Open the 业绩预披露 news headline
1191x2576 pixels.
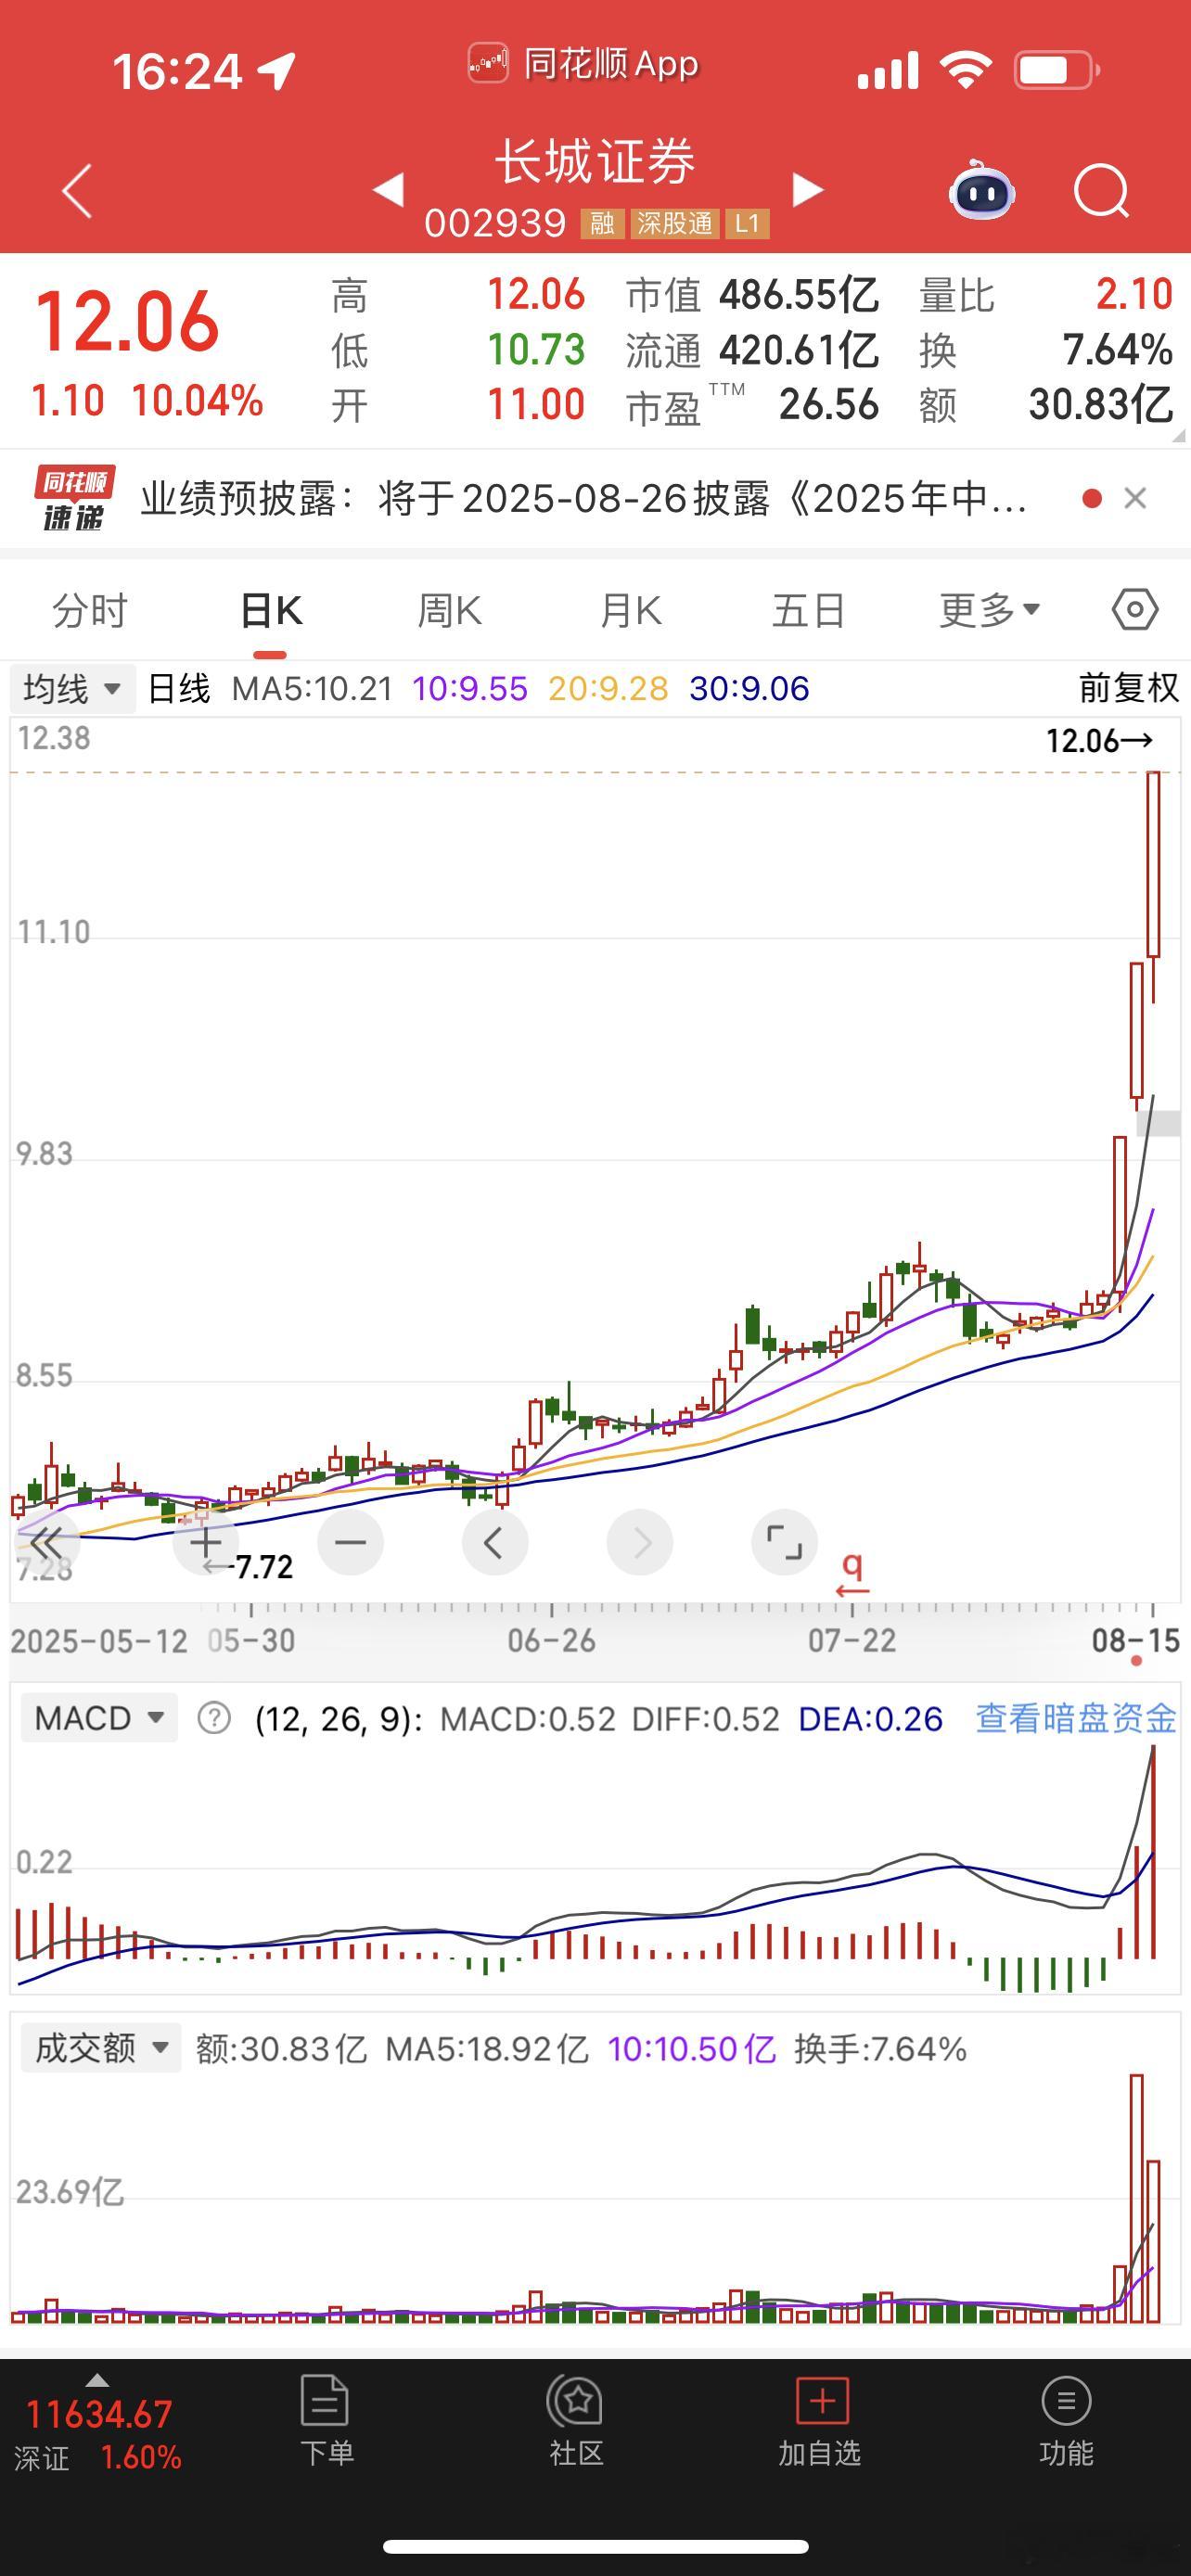pos(584,498)
